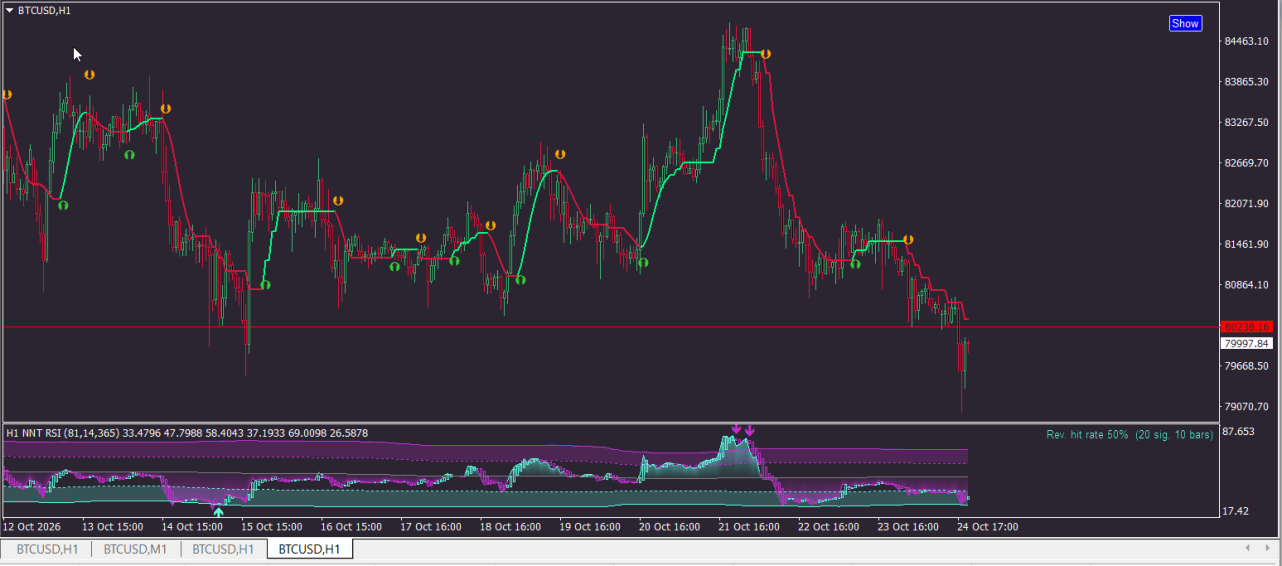Click the green marker at the 15 Oct 15:00 low
The height and width of the screenshot is (566, 1282).
(x=266, y=286)
